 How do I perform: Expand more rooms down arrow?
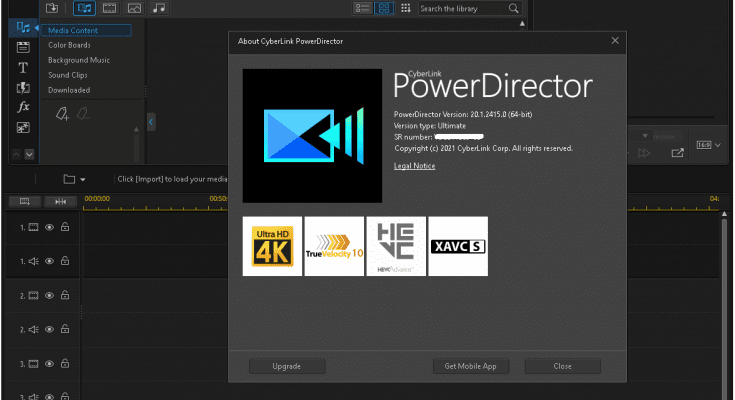pyautogui.click(x=30, y=154)
